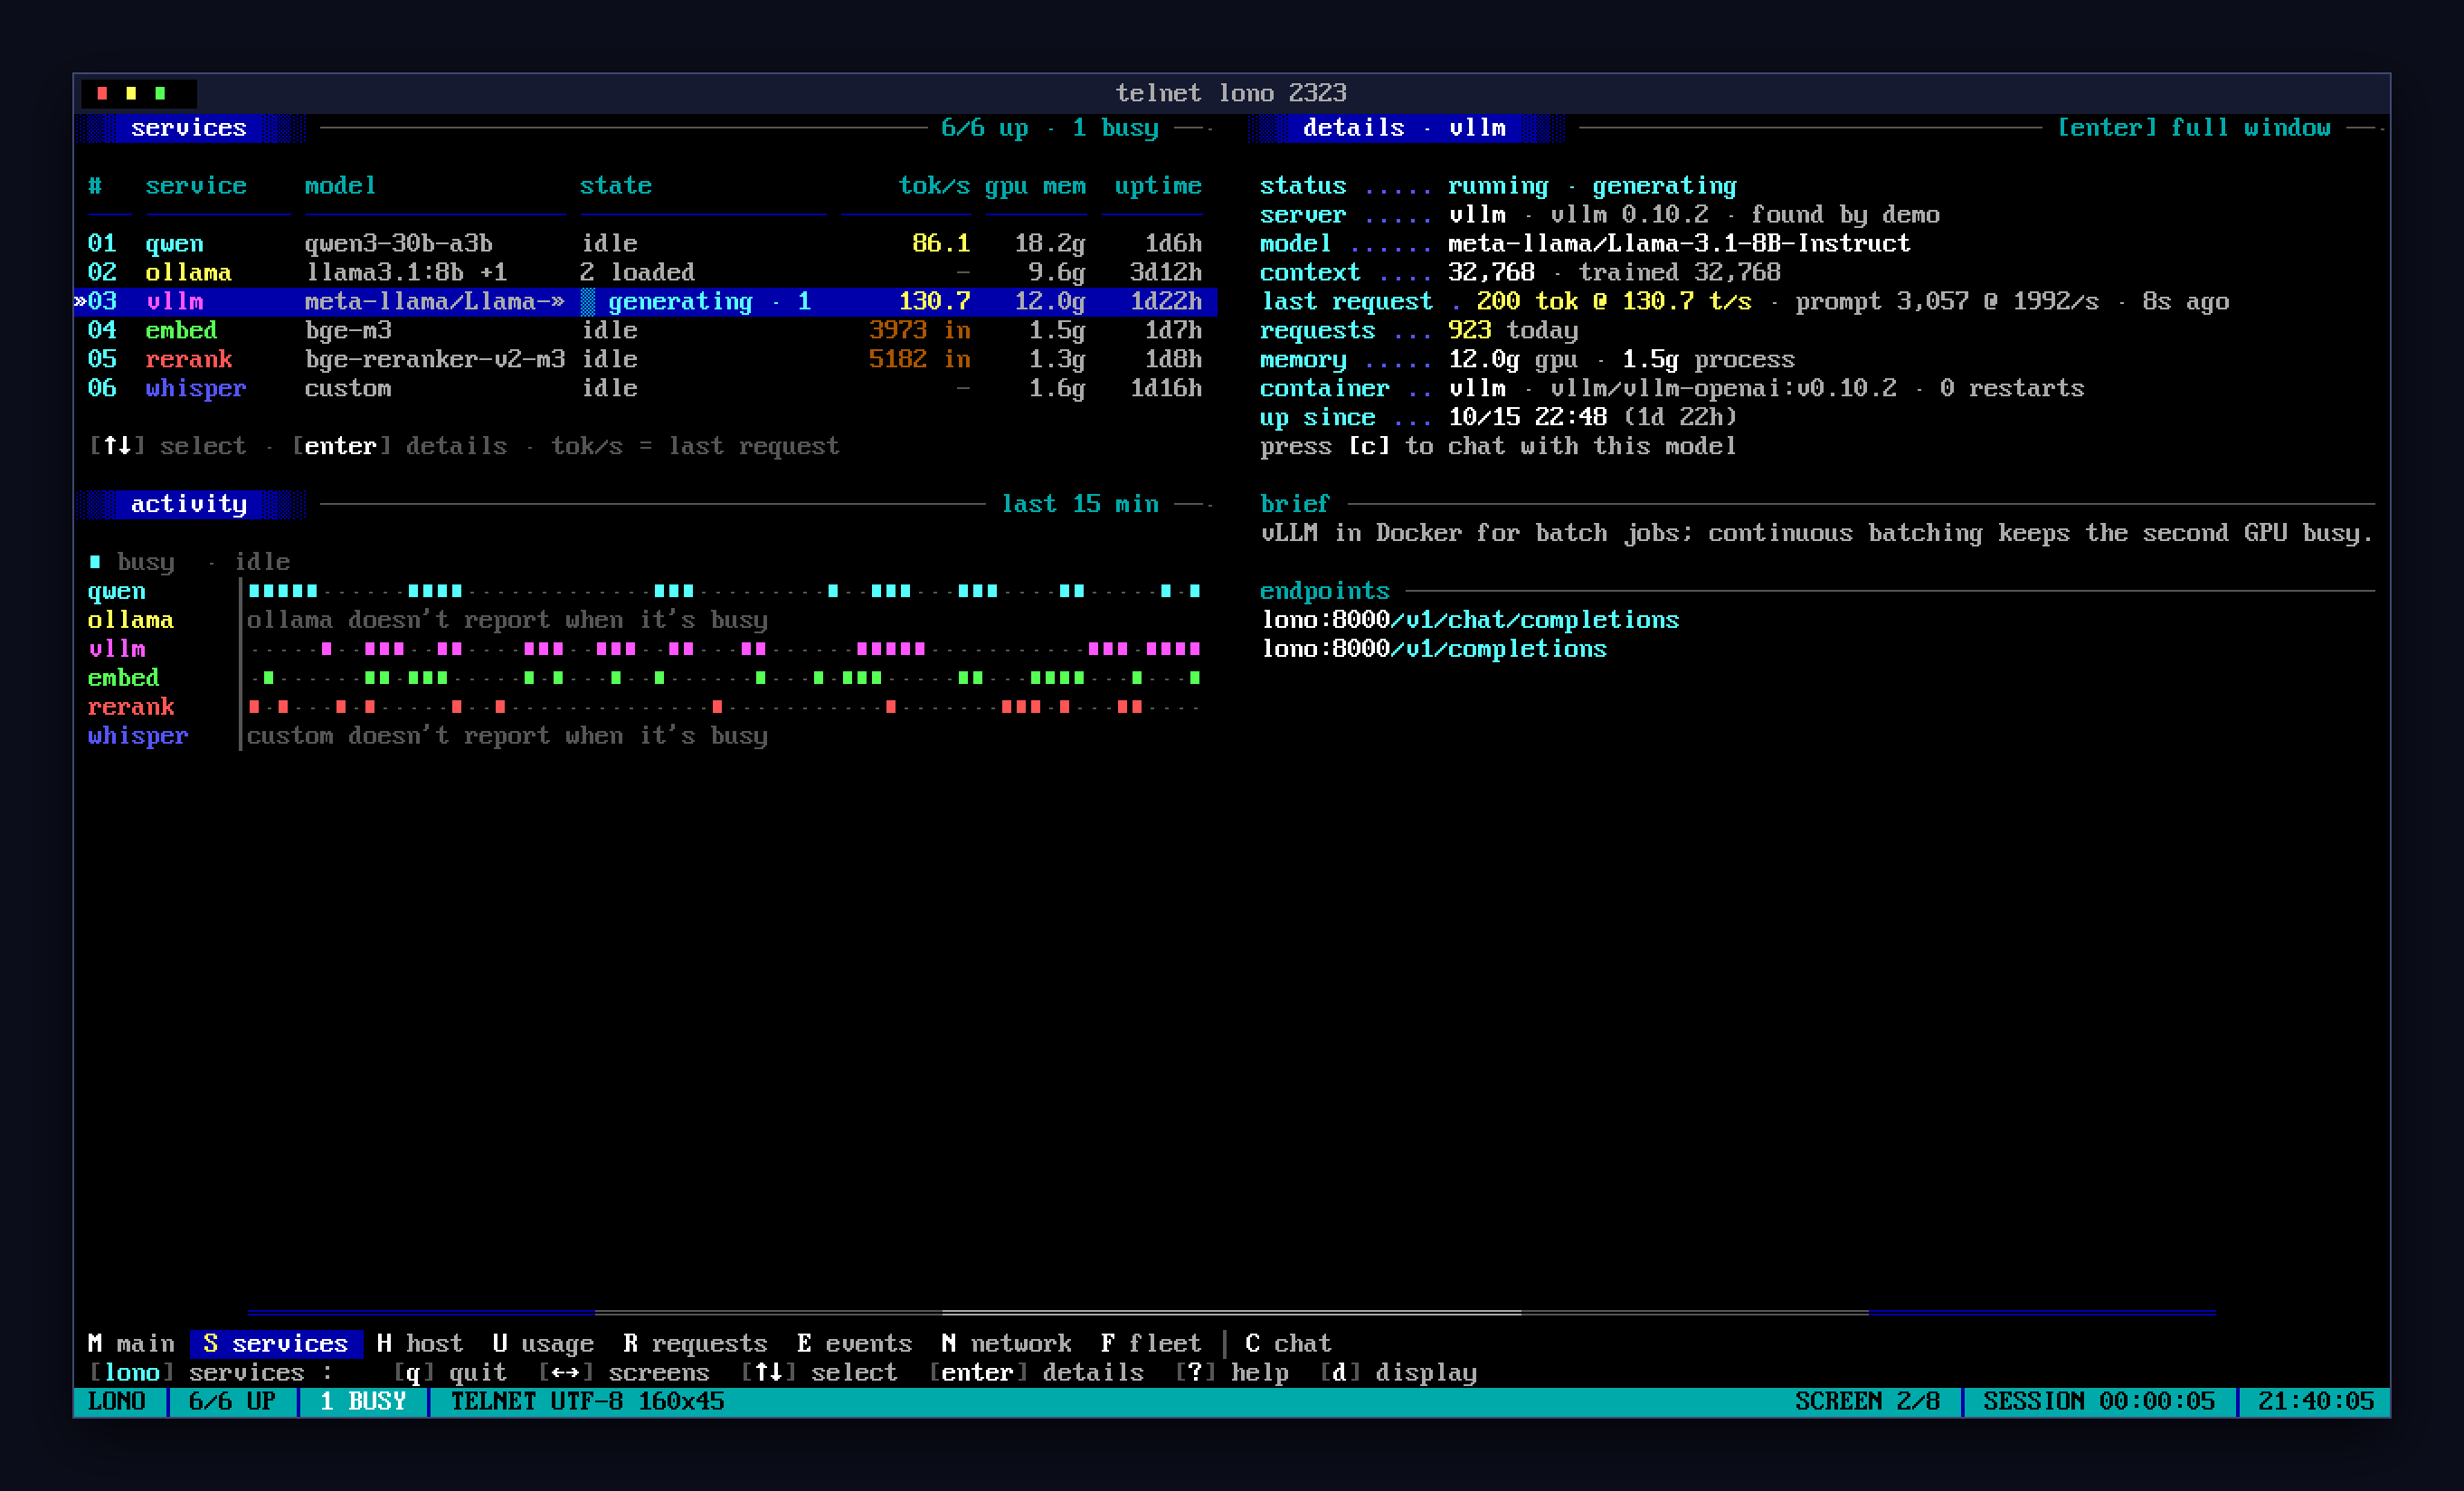Open the R requests tab
2464x1491 pixels.
pos(695,1343)
